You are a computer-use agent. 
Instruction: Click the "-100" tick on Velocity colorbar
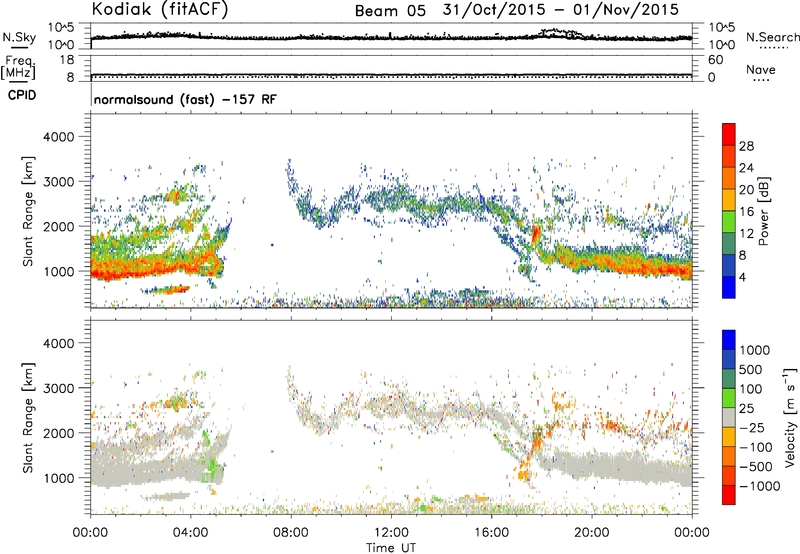click(x=756, y=447)
